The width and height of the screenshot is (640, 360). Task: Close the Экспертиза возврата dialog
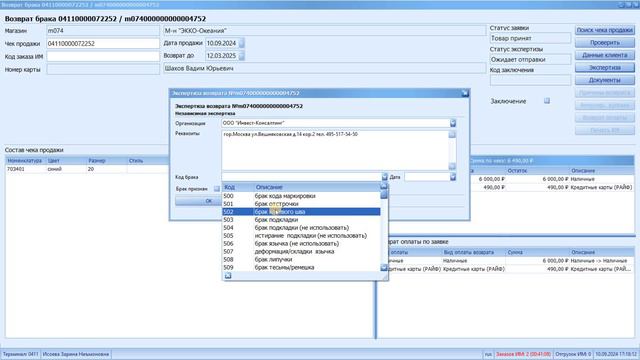click(465, 93)
